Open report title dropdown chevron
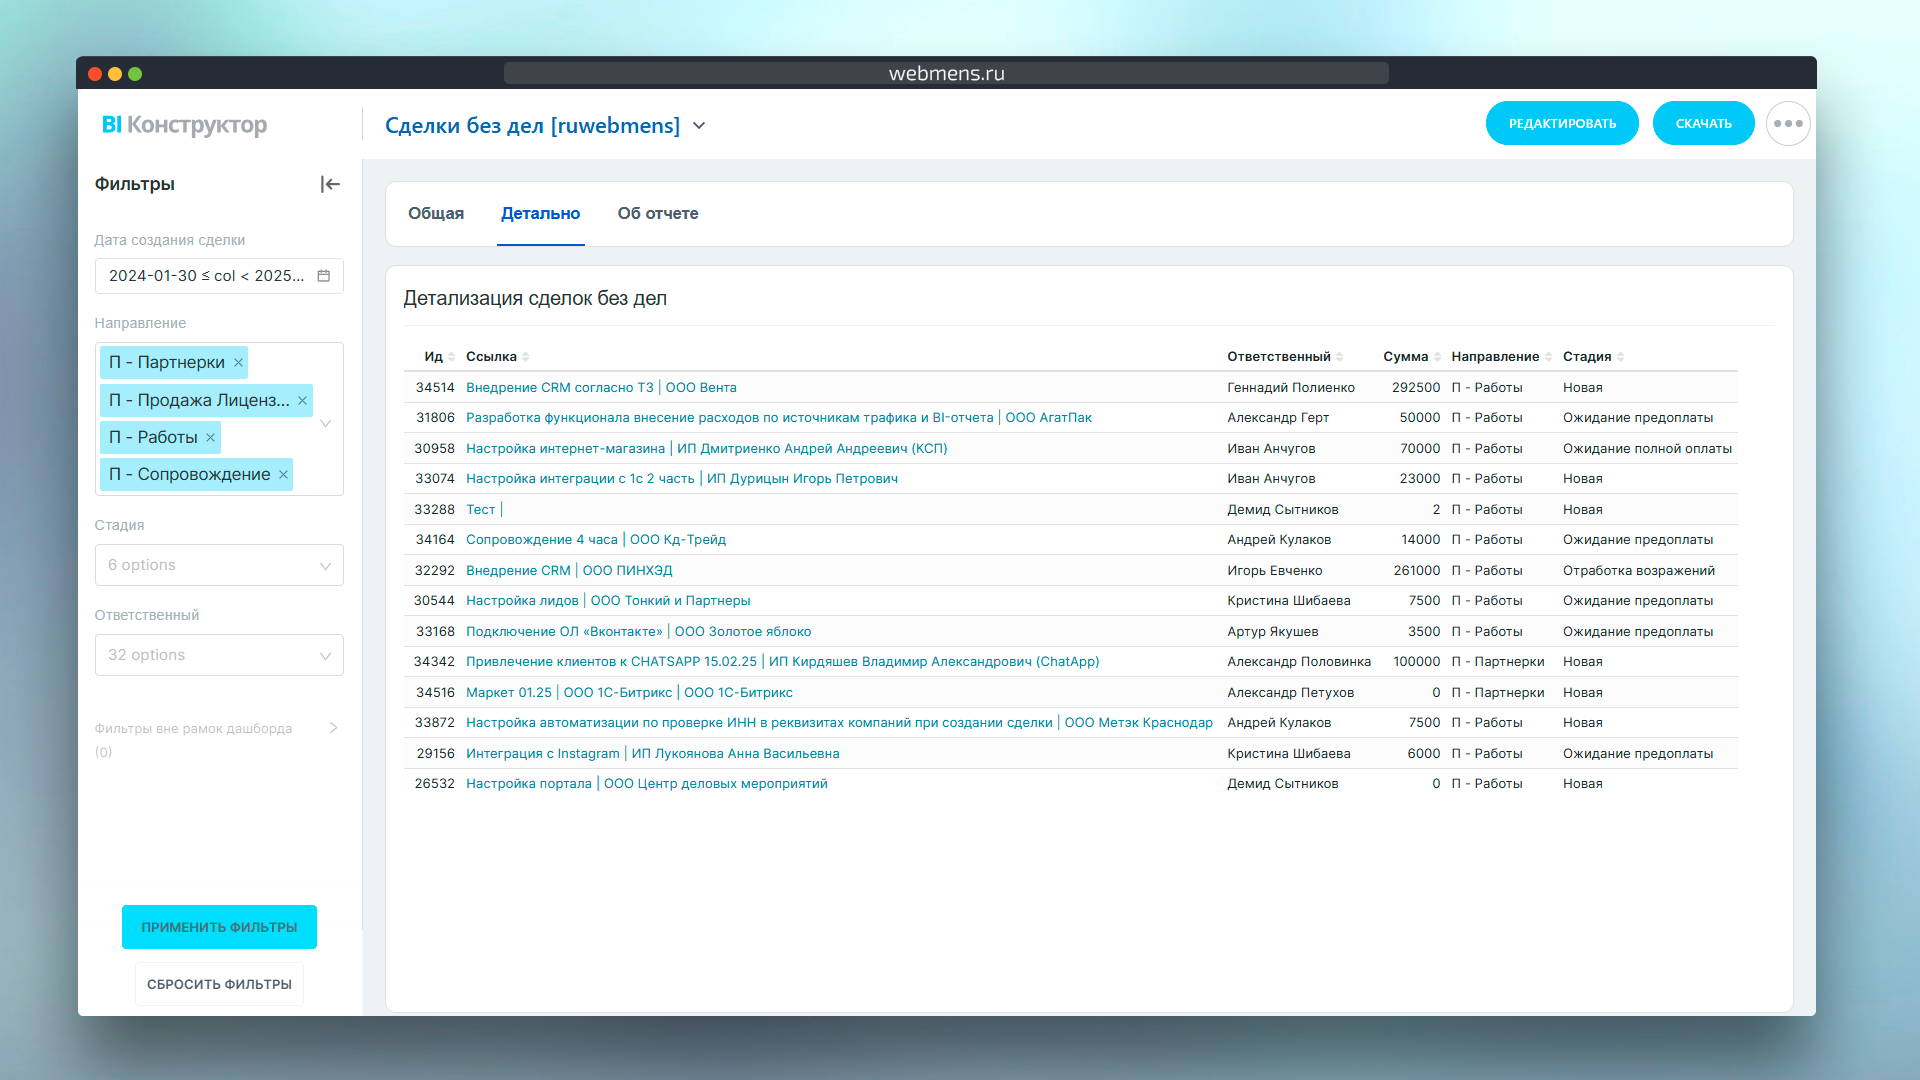This screenshot has height=1080, width=1920. click(699, 126)
